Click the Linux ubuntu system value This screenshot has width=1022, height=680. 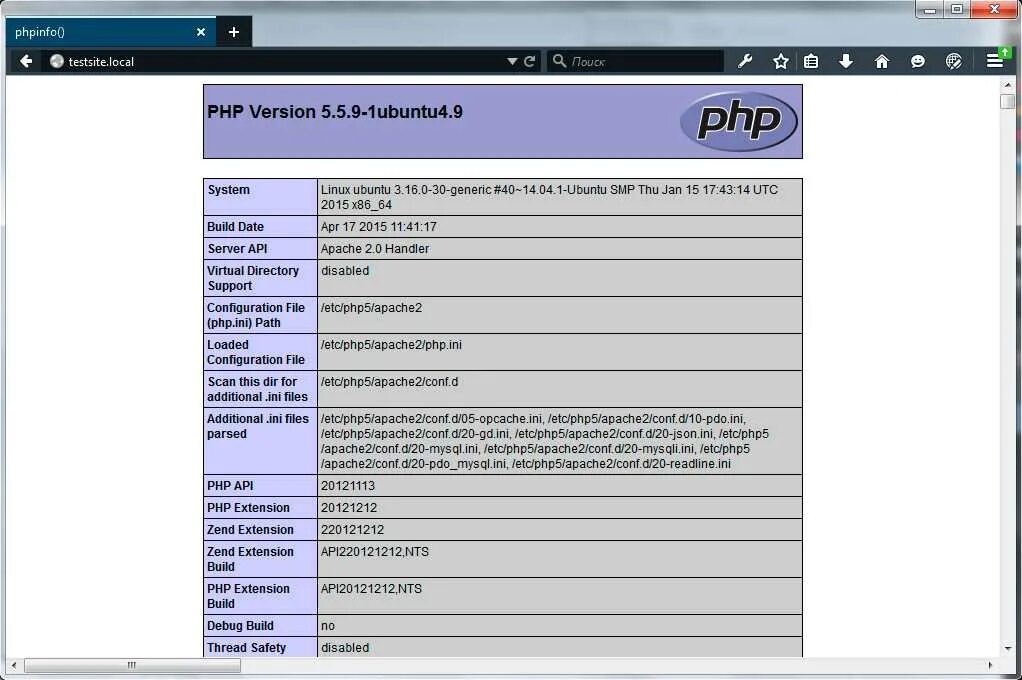(x=549, y=197)
